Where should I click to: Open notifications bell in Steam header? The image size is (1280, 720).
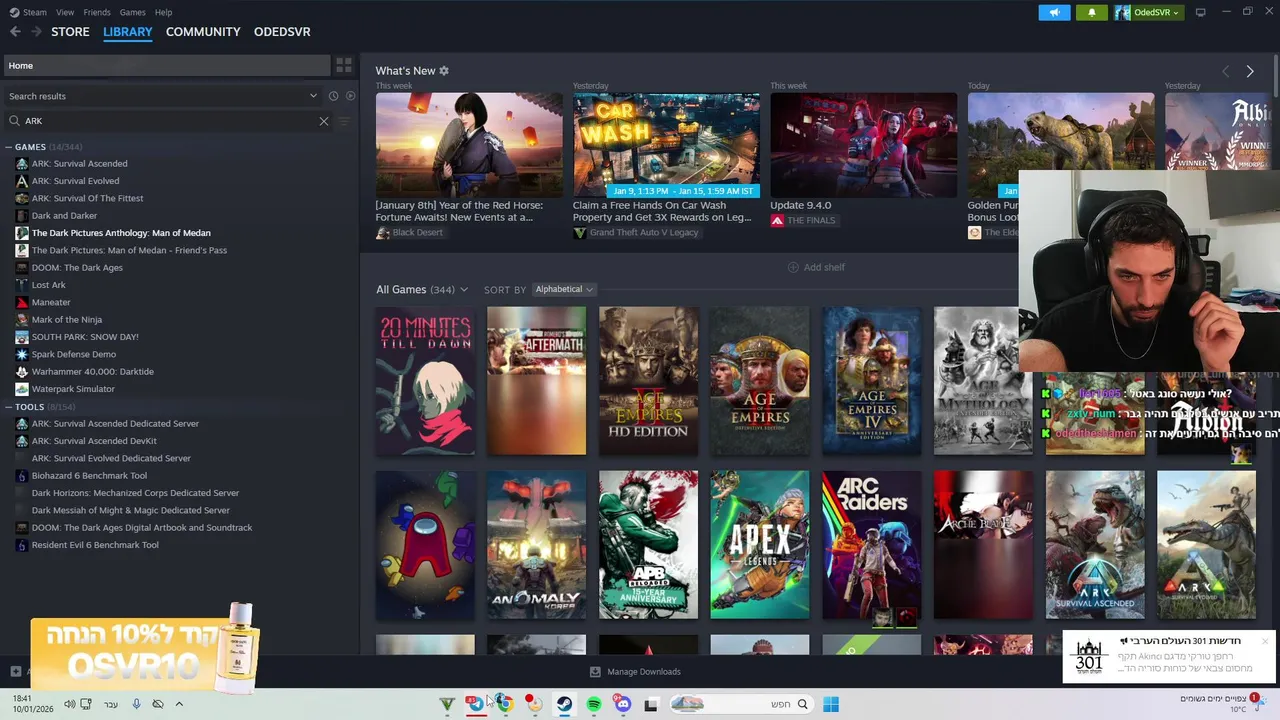click(1091, 12)
